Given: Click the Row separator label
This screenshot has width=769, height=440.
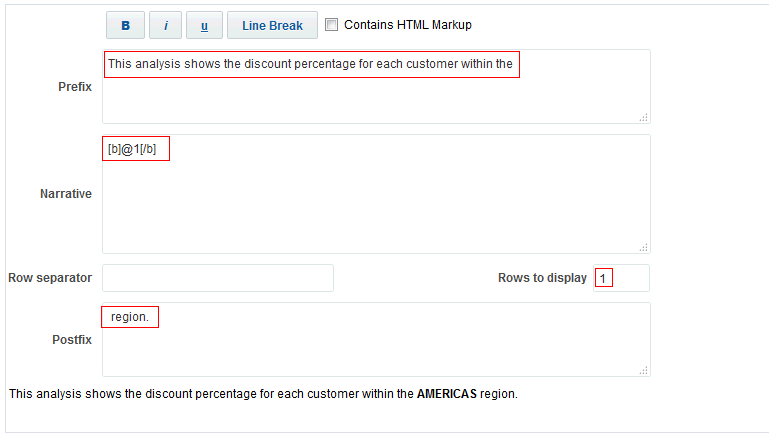Looking at the screenshot, I should tap(50, 278).
